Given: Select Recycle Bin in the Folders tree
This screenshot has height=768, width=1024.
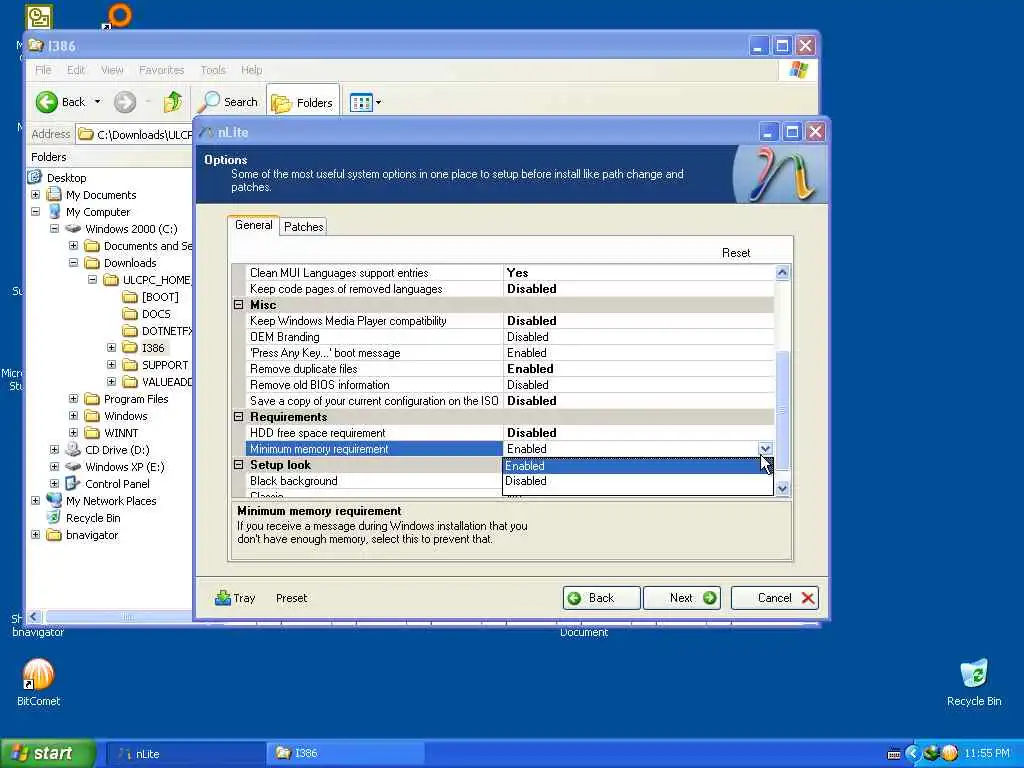Looking at the screenshot, I should click(x=93, y=518).
